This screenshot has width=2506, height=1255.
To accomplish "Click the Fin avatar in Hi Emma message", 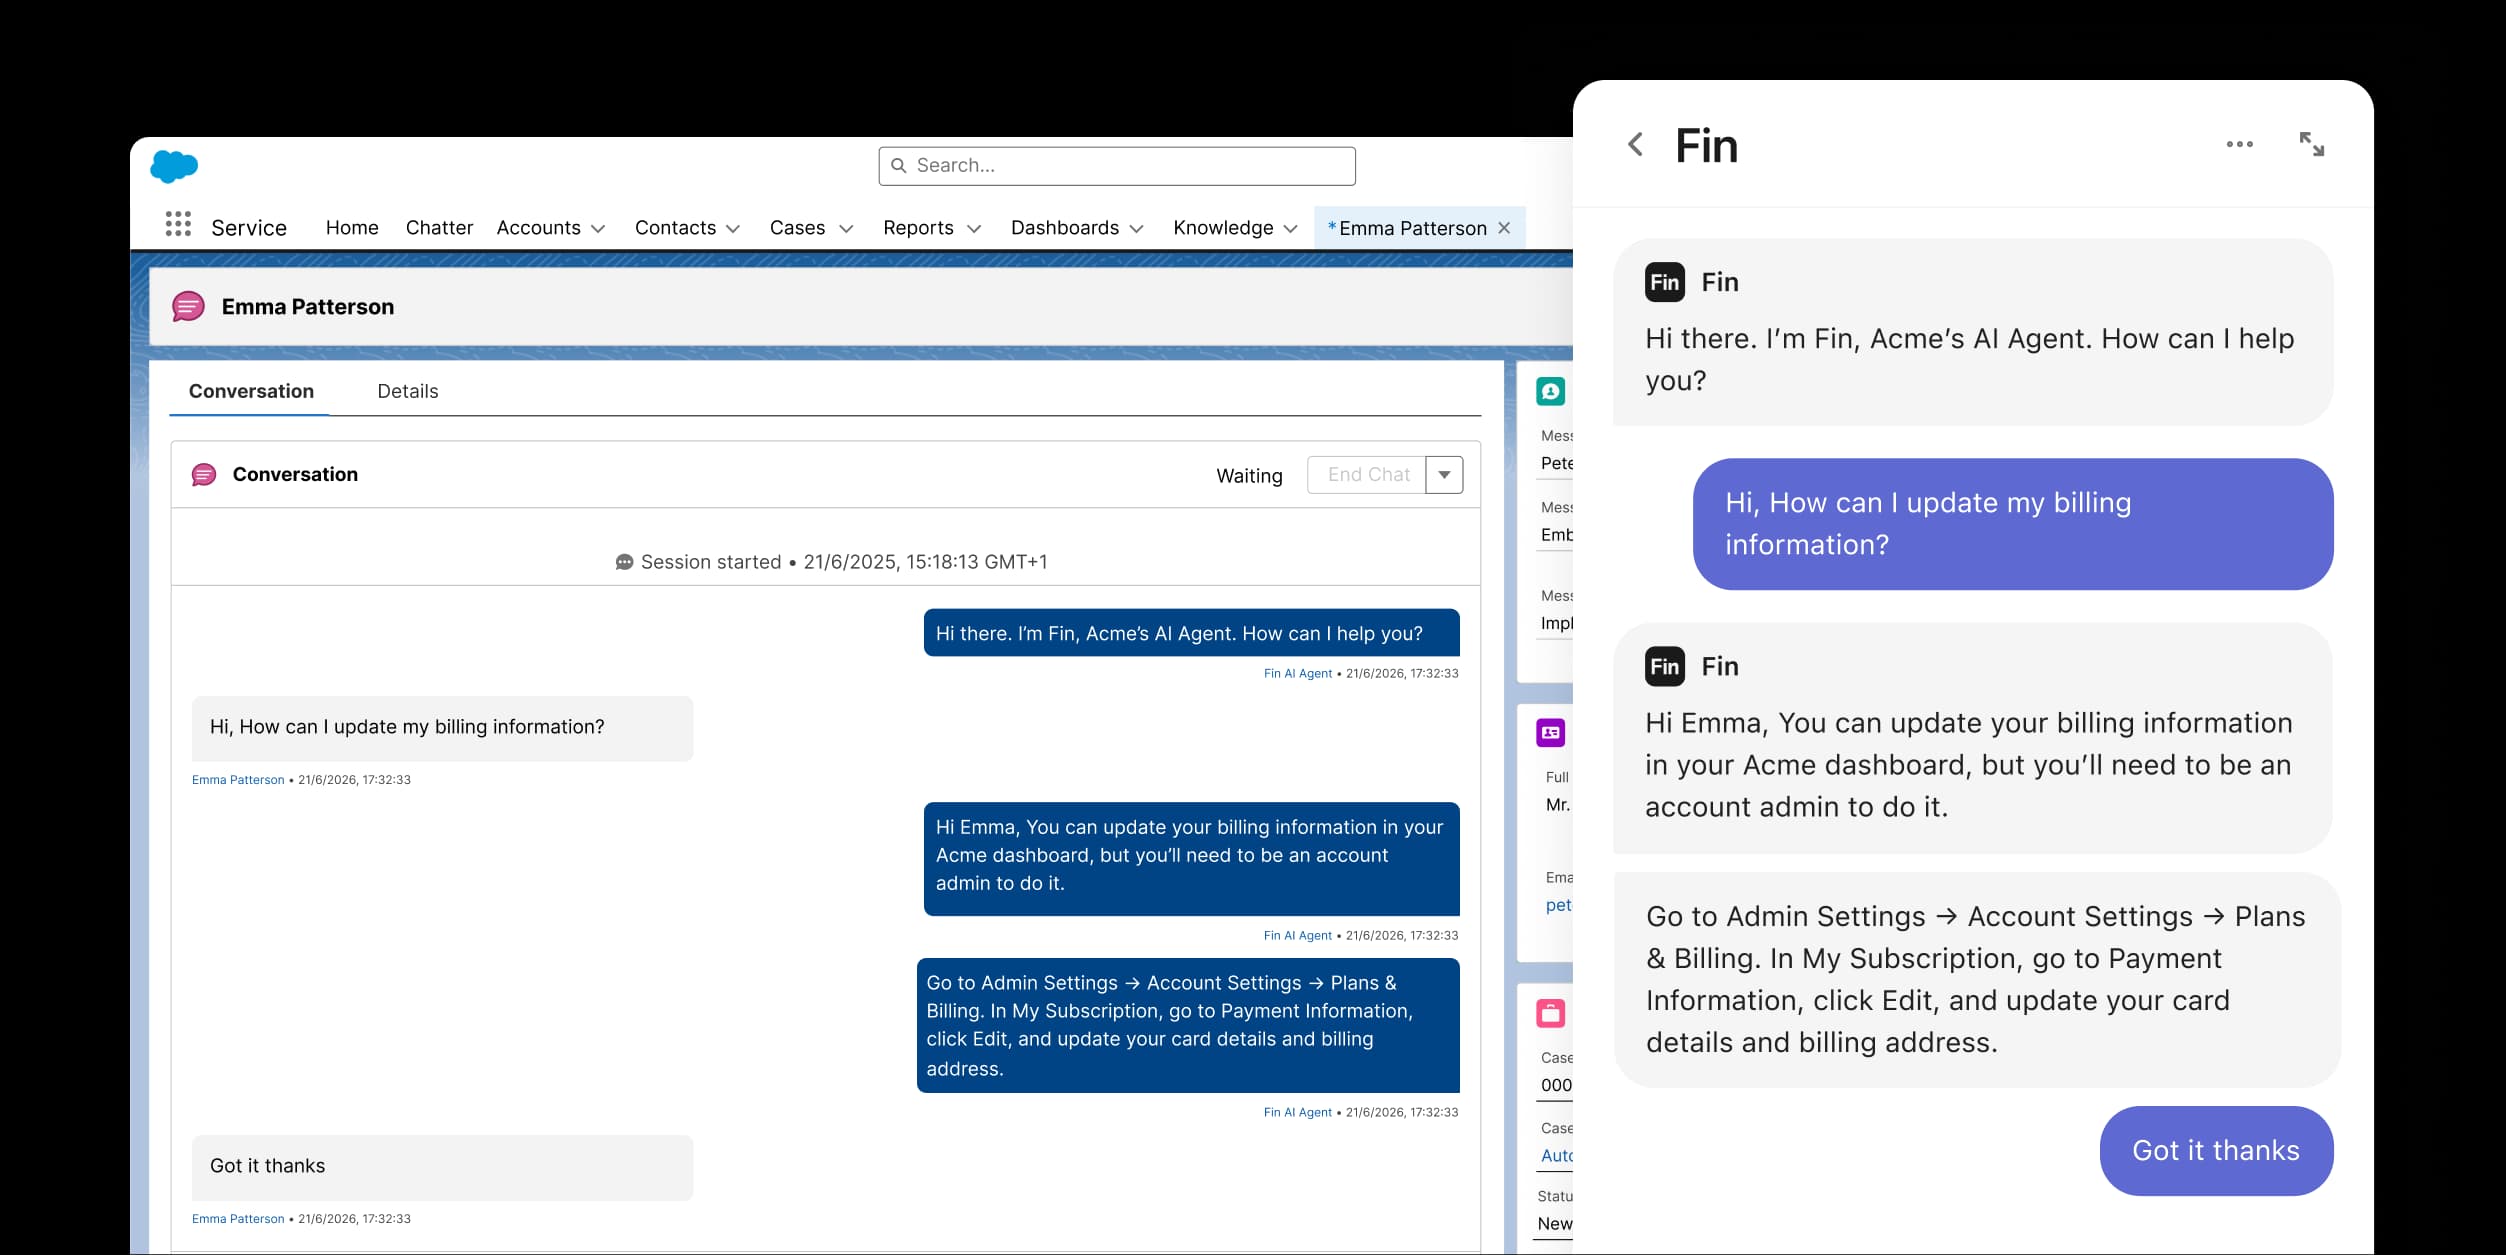I will click(1664, 666).
